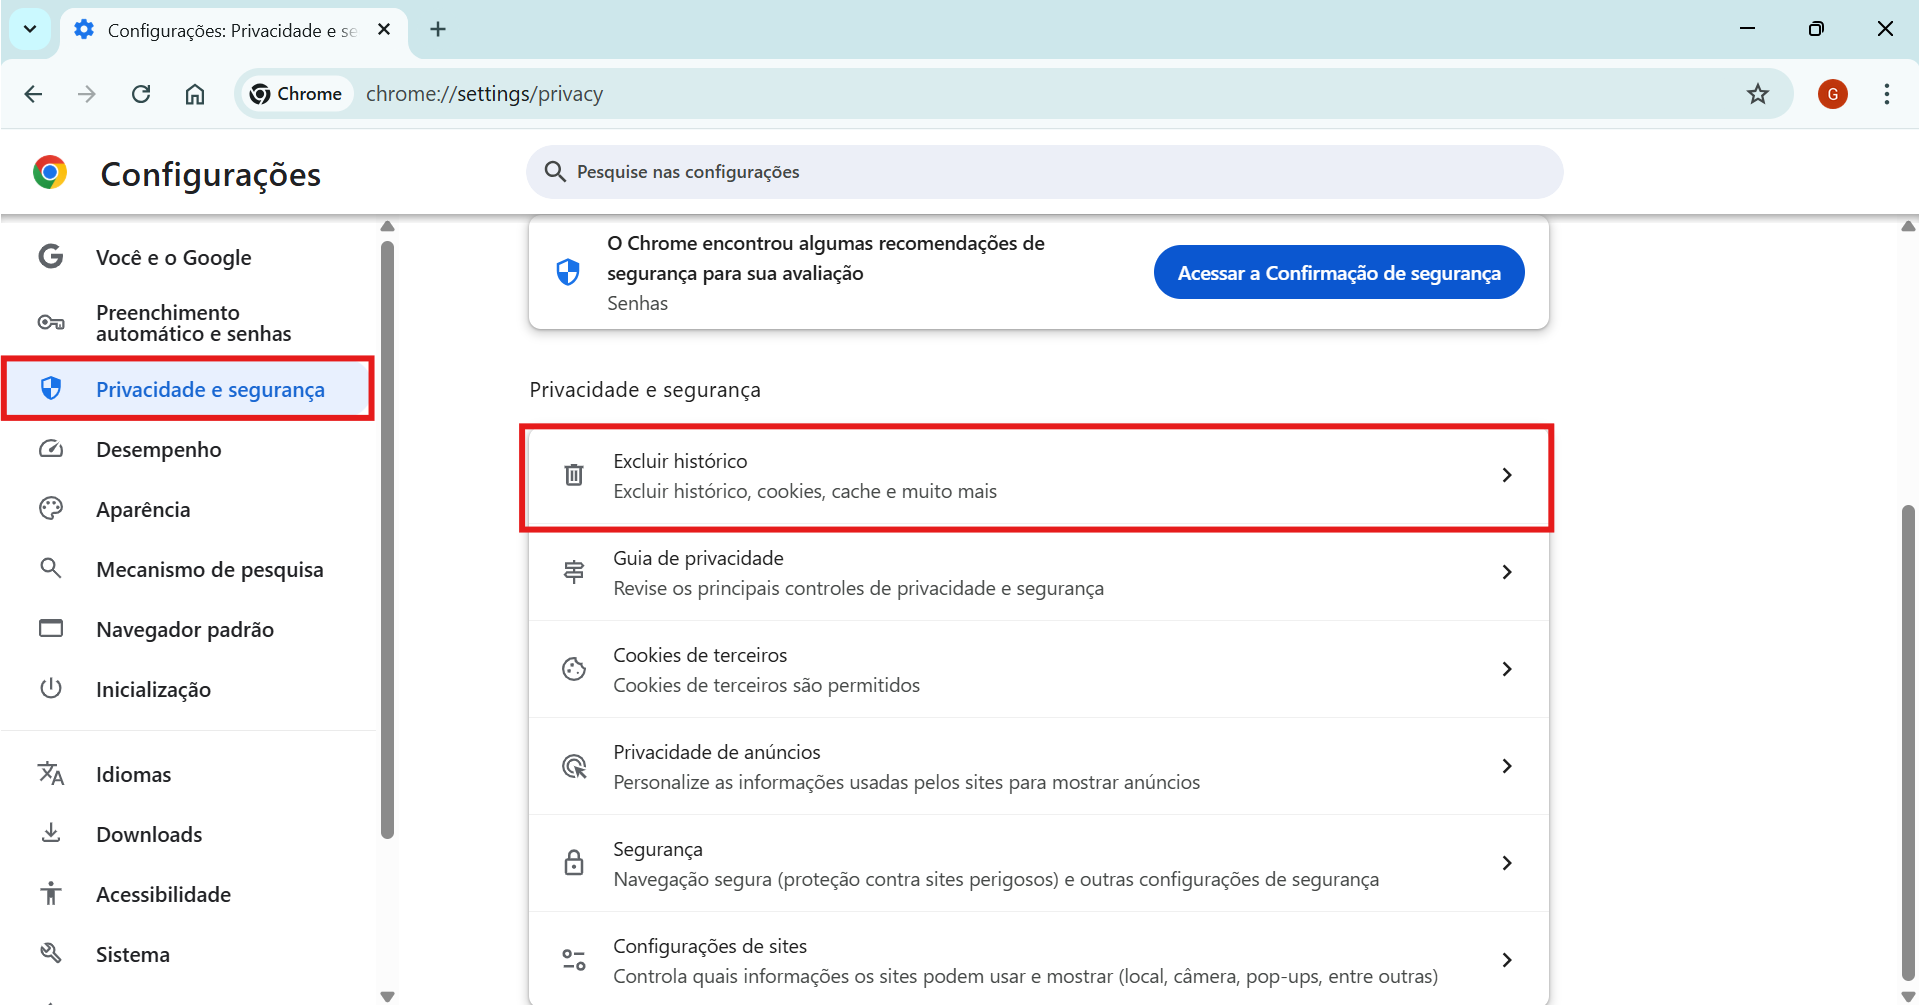Open the tab search dropdown arrow
This screenshot has width=1919, height=1005.
click(x=30, y=29)
